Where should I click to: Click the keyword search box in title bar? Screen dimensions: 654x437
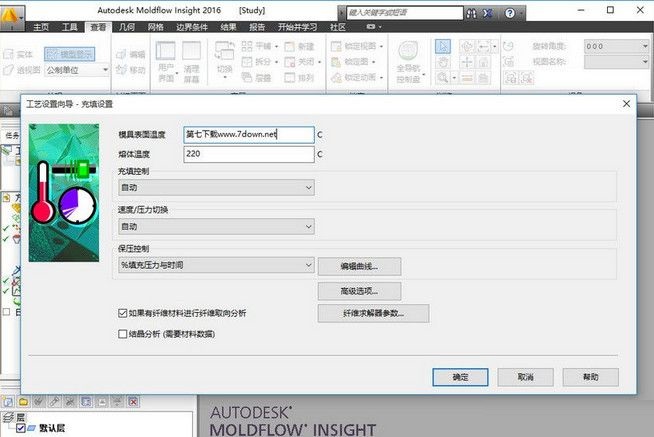pos(405,13)
